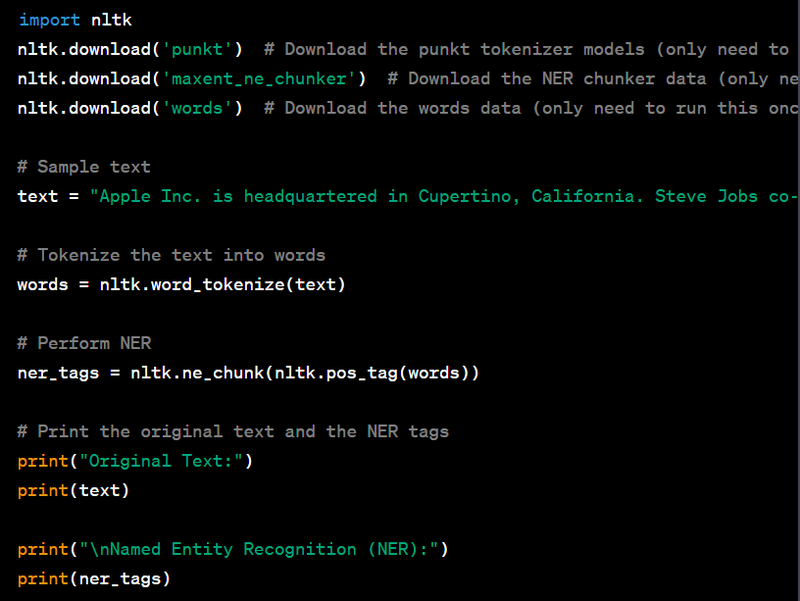The width and height of the screenshot is (800, 601).
Task: Click the '# Perform NER' comment
Action: tap(84, 343)
